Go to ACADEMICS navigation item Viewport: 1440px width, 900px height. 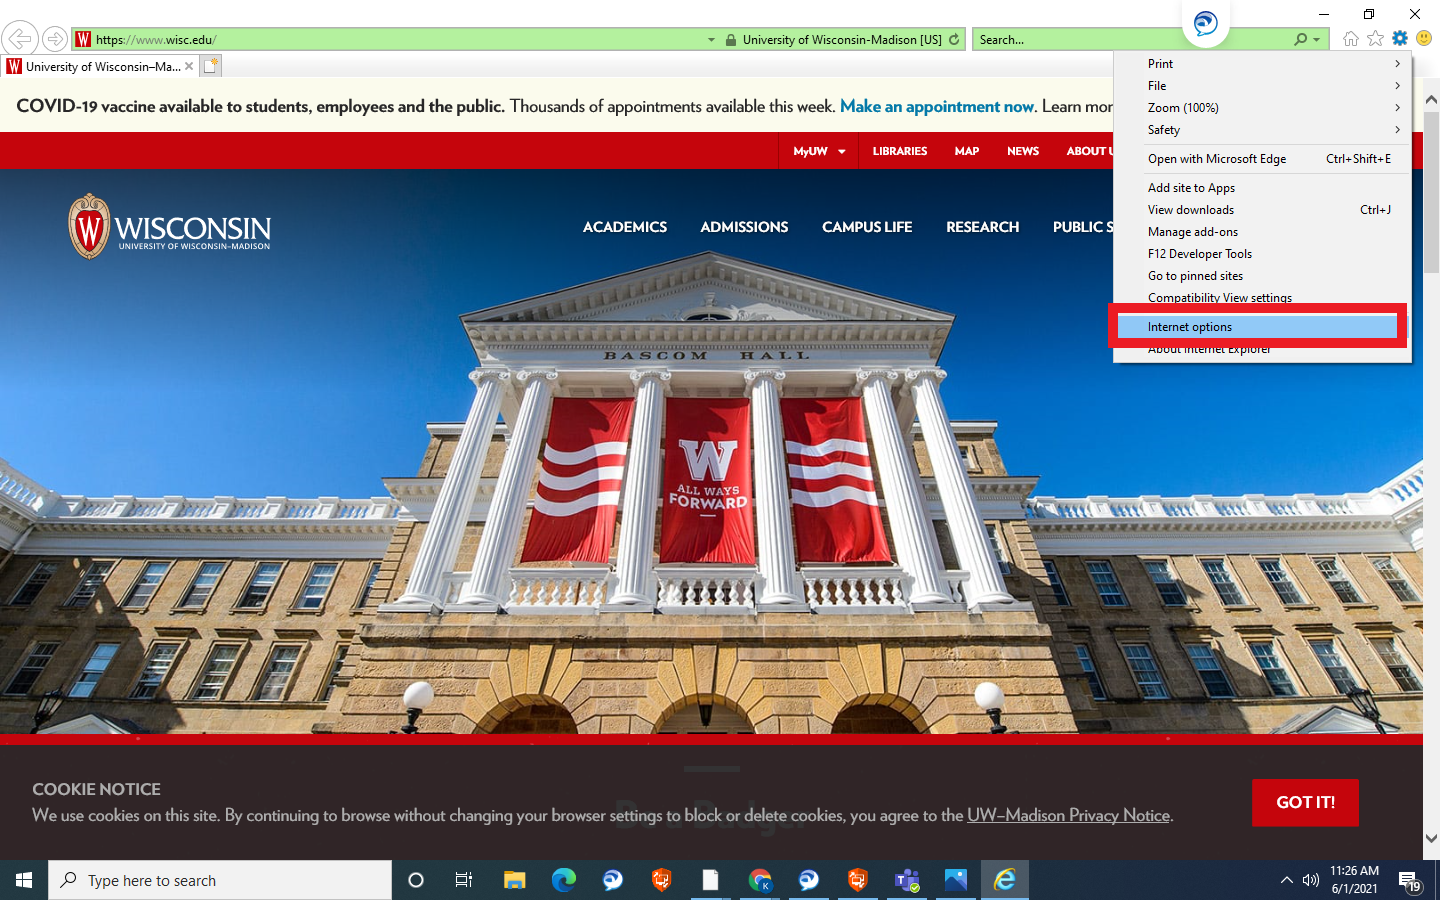pos(625,227)
